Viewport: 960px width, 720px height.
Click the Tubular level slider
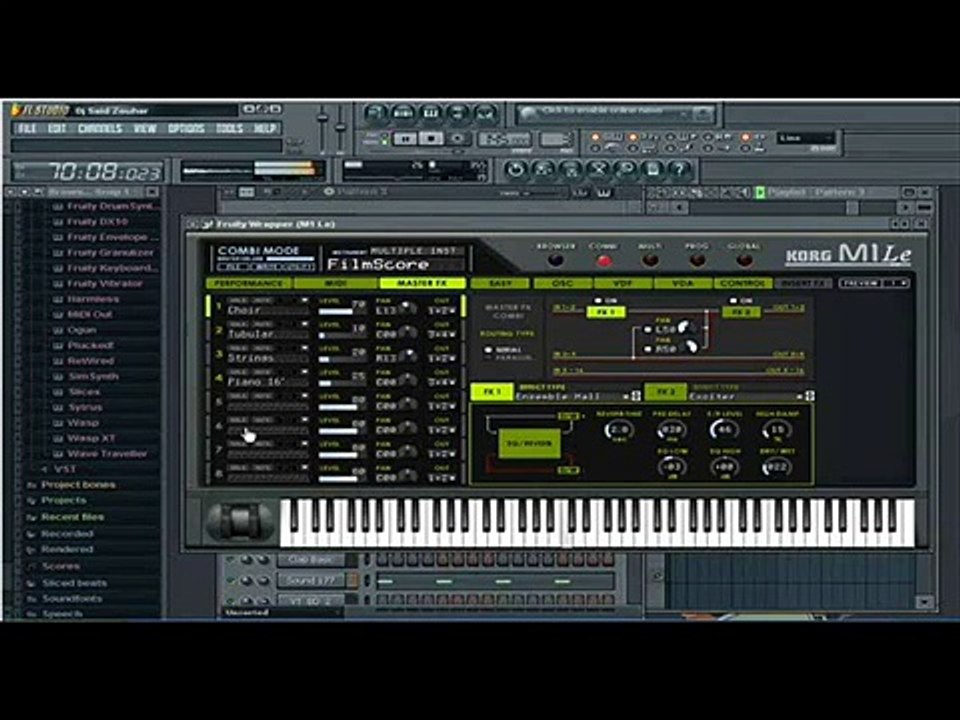(x=342, y=336)
